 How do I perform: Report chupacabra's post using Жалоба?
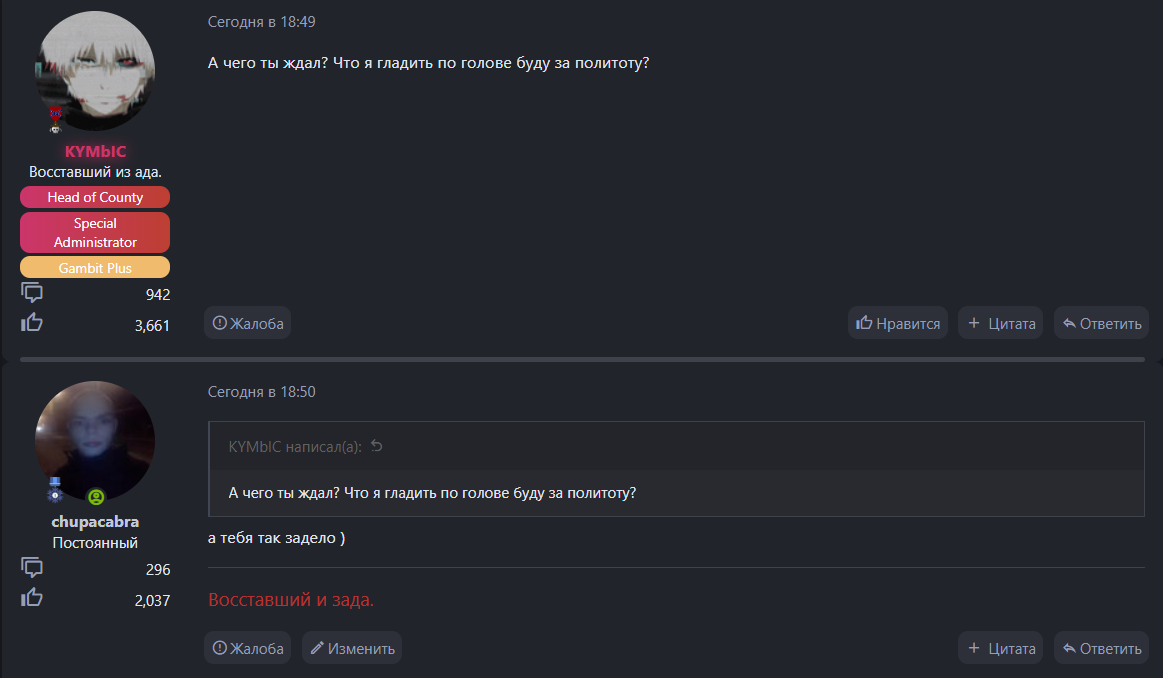pyautogui.click(x=248, y=648)
